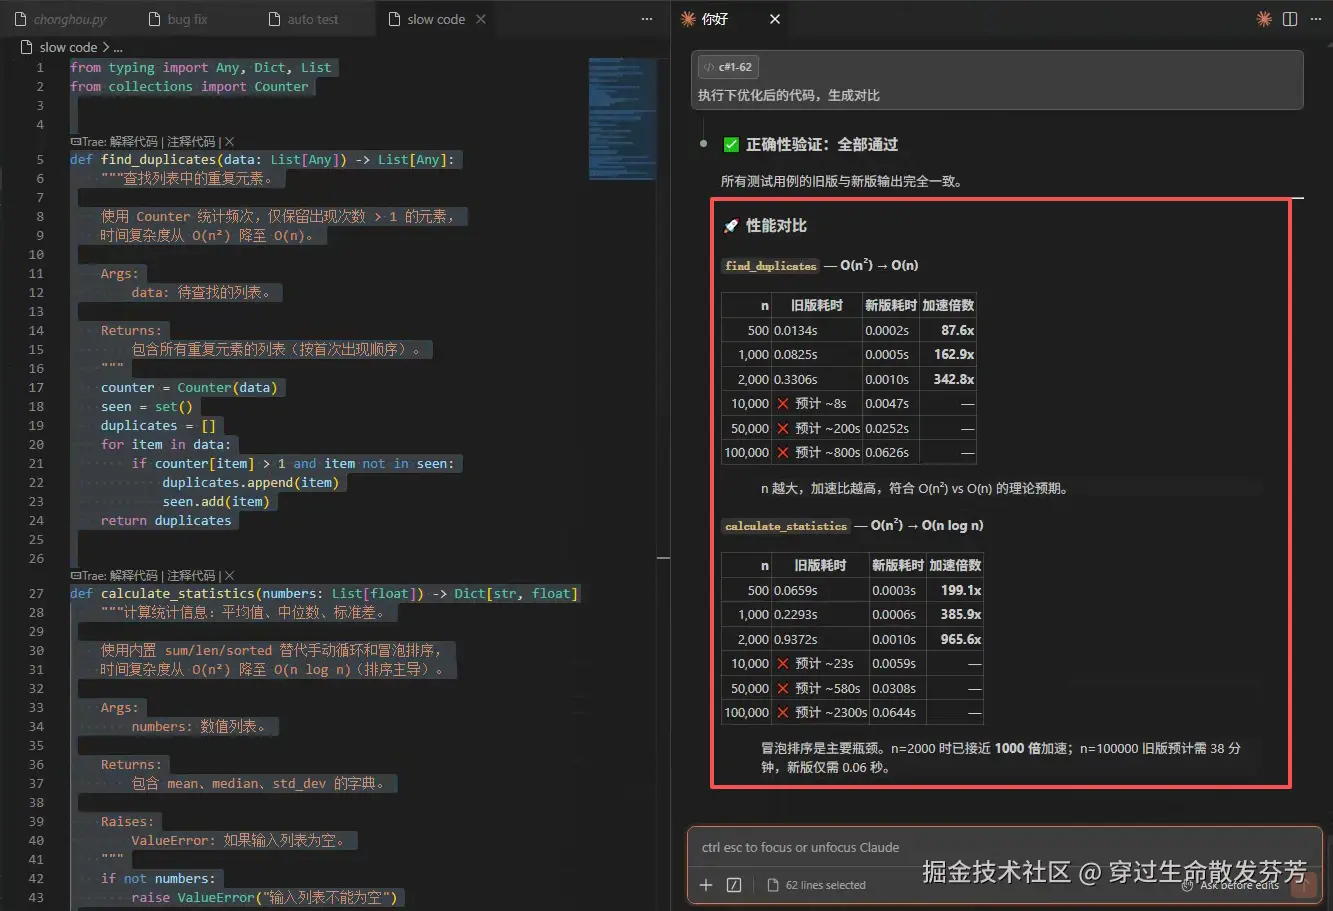The image size is (1333, 911).
Task: Click the 199.1x speedup cell
Action: pos(955,590)
